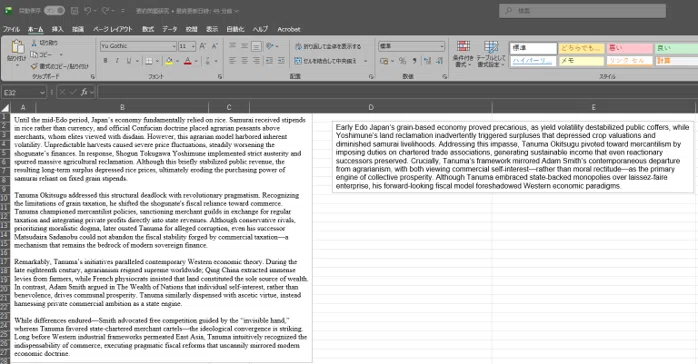The image size is (698, 364).
Task: Open the Quick Access Toolbar customize menu
Action: tap(123, 11)
